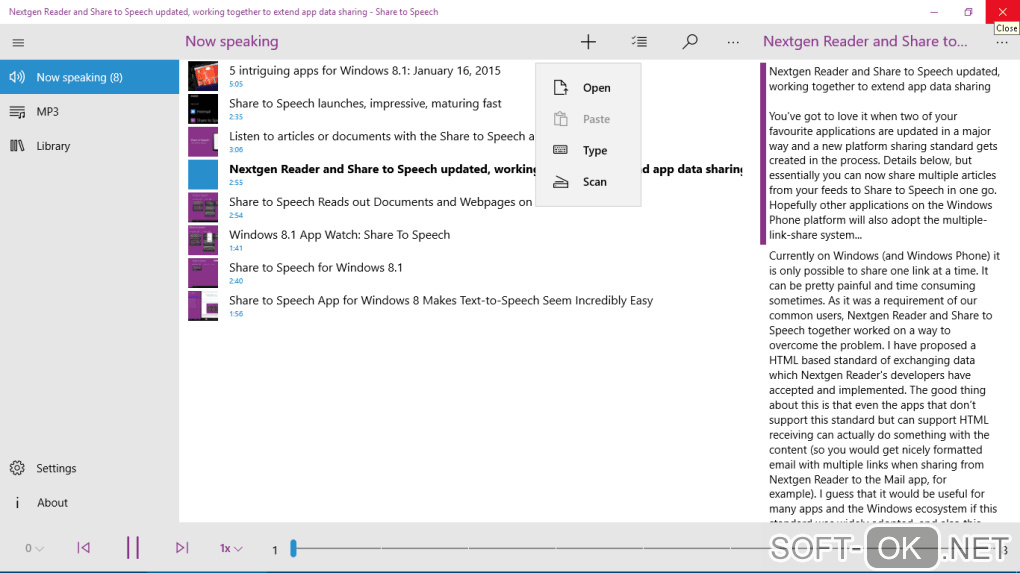Select 'Windows 8.1 App Watch' article
Image resolution: width=1020 pixels, height=573 pixels.
point(340,234)
